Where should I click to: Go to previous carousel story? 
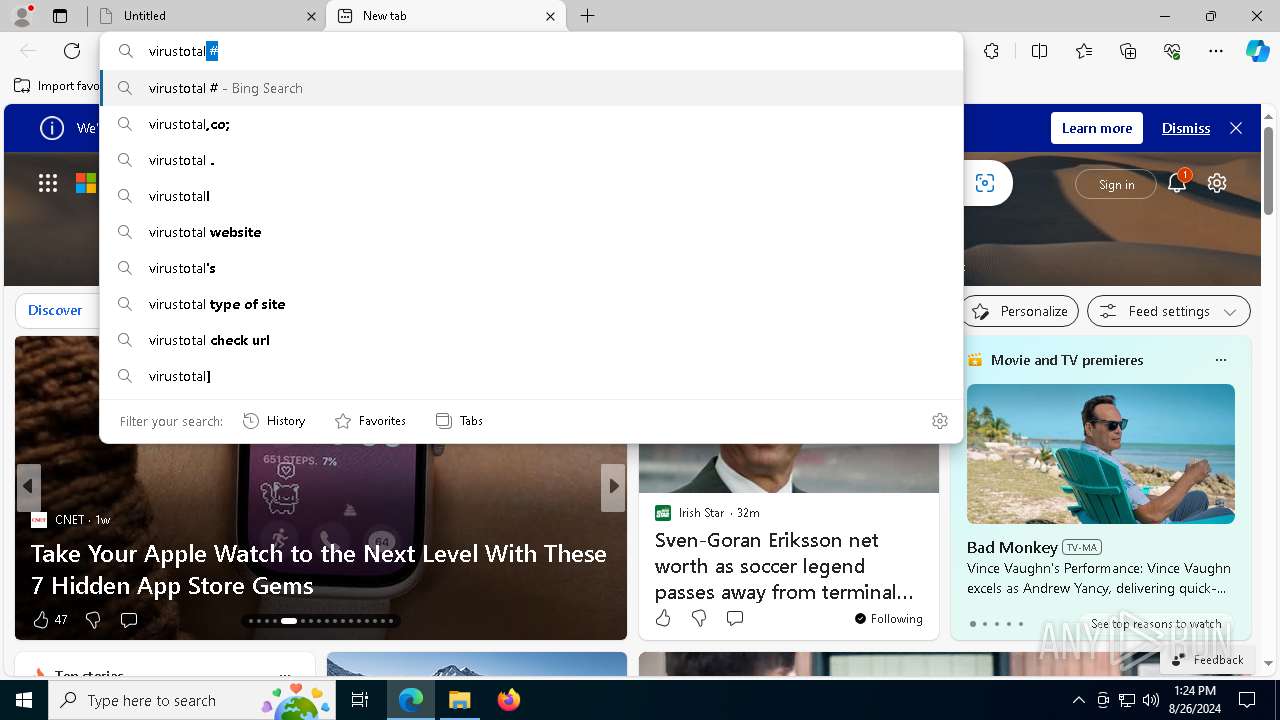(x=28, y=487)
